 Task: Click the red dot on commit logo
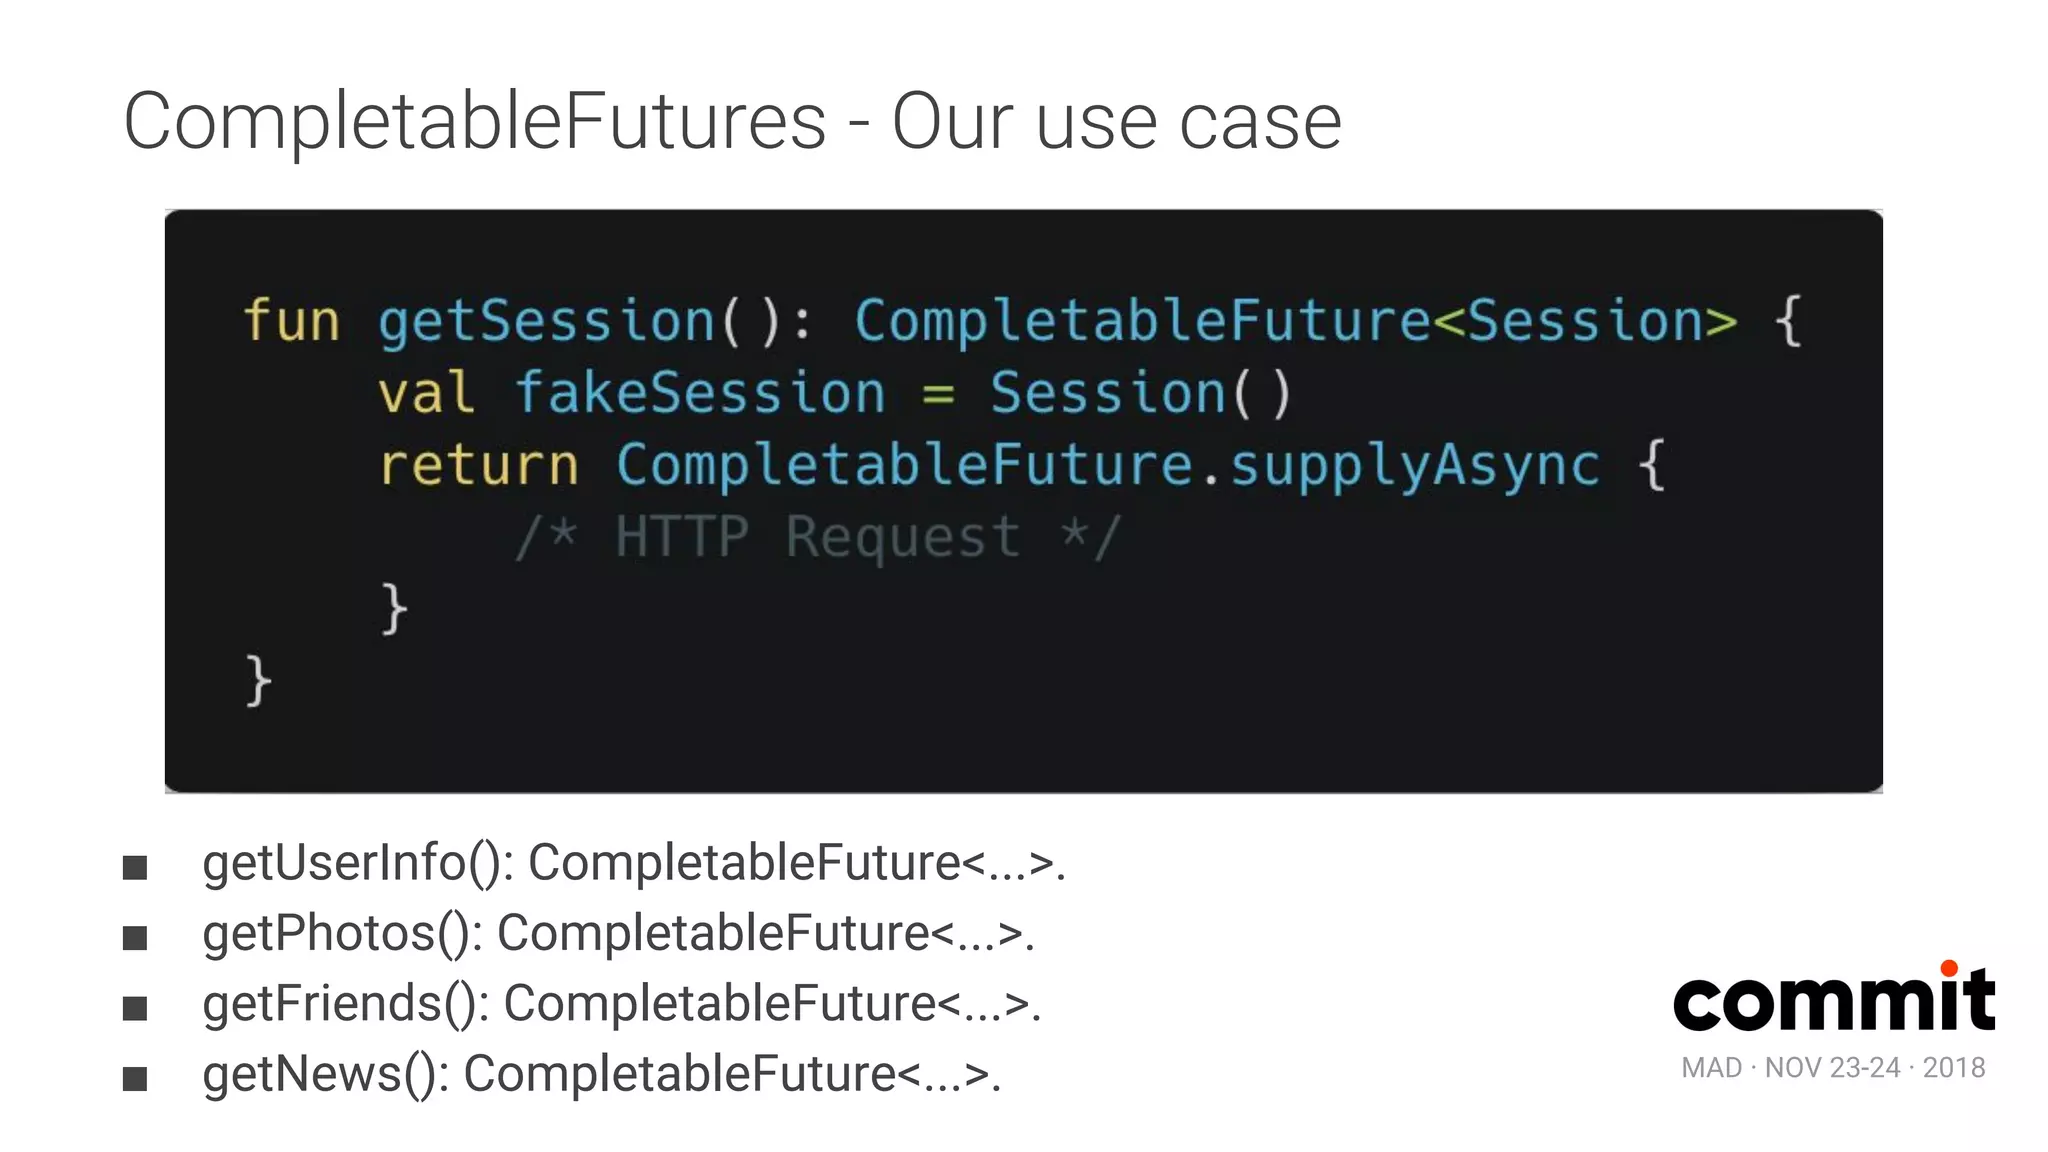(x=1949, y=968)
